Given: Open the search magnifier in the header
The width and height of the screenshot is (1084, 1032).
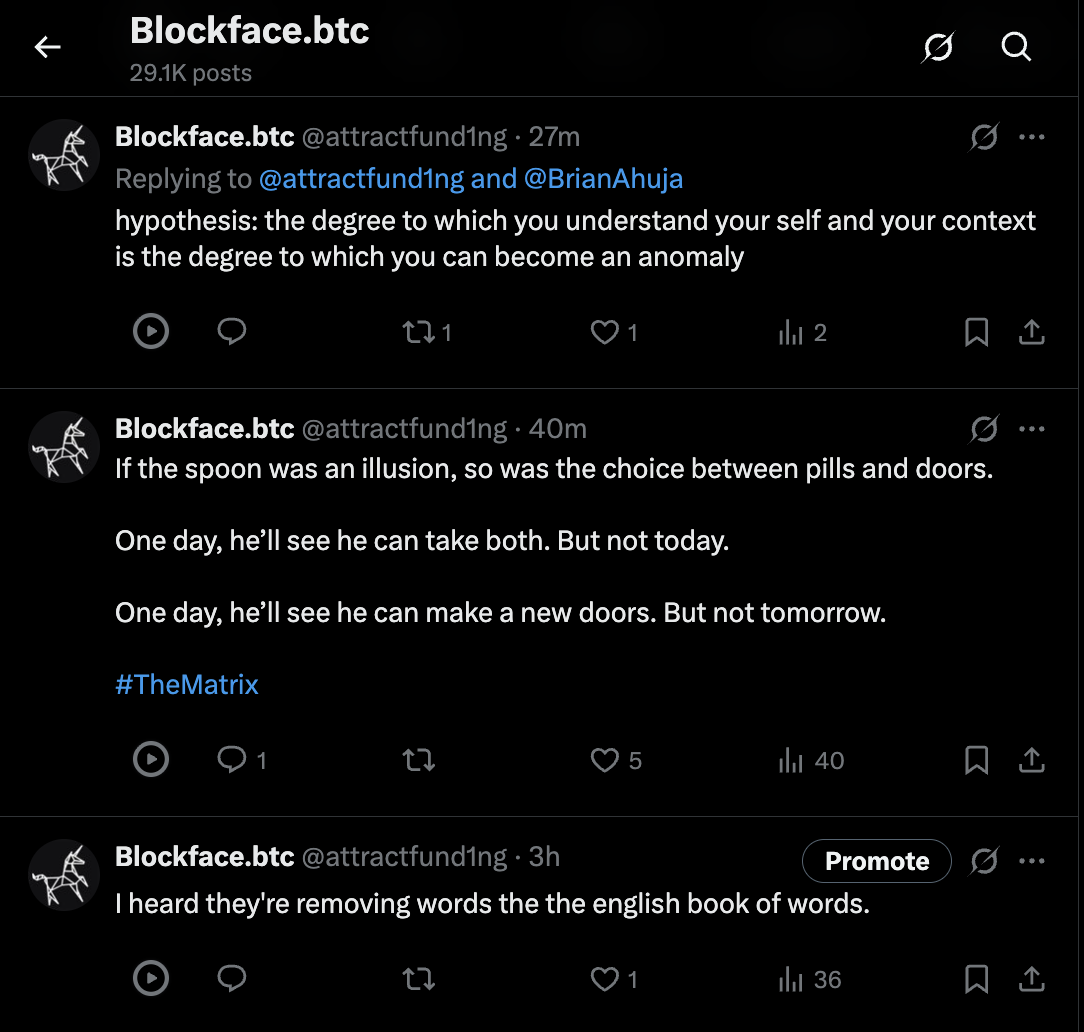Looking at the screenshot, I should (x=1016, y=47).
